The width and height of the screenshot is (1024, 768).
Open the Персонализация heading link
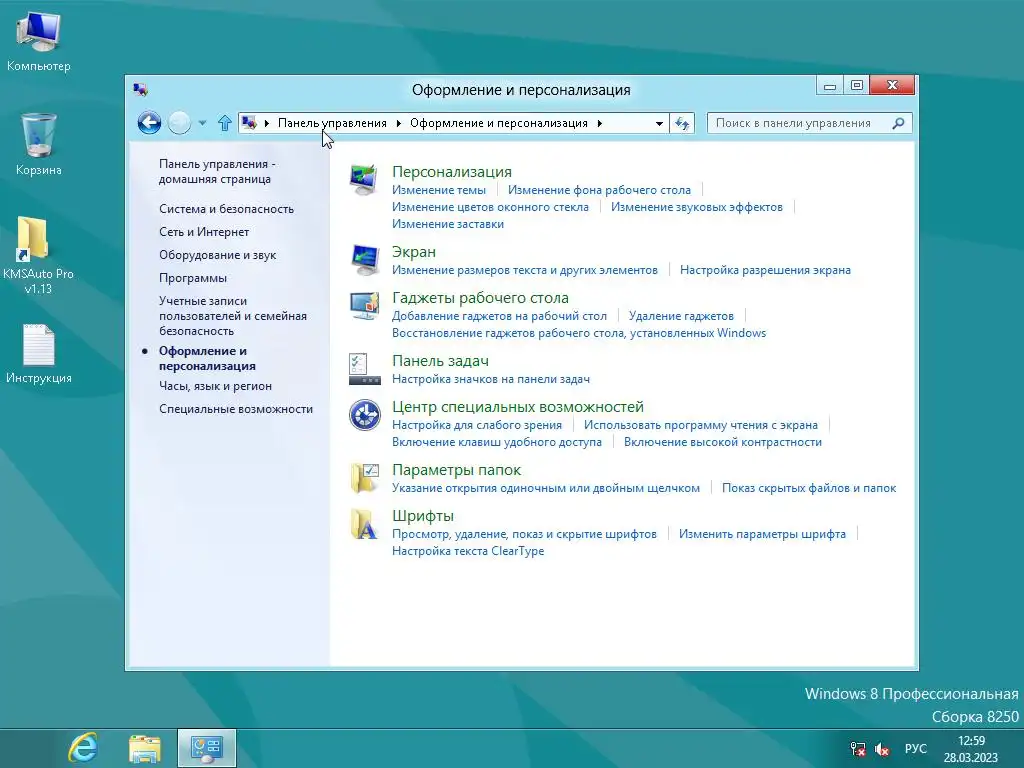pyautogui.click(x=452, y=172)
